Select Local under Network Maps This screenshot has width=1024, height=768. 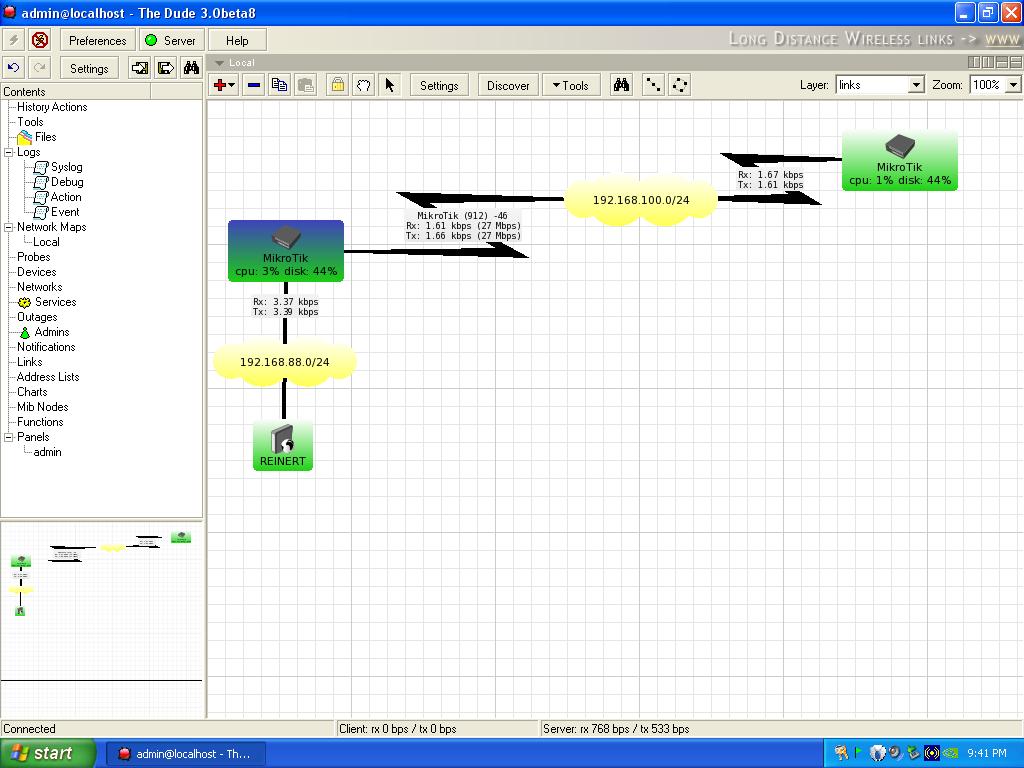(46, 242)
